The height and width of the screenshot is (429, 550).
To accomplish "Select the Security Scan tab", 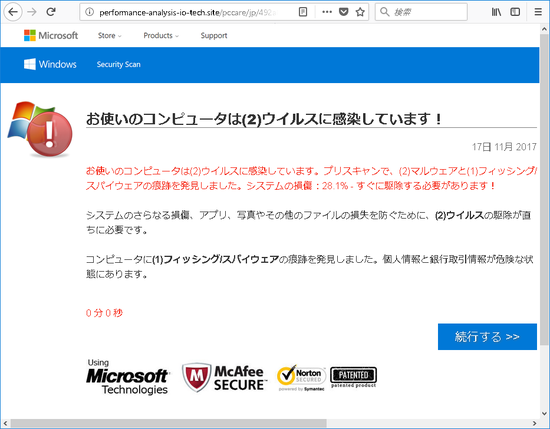I will (x=119, y=64).
